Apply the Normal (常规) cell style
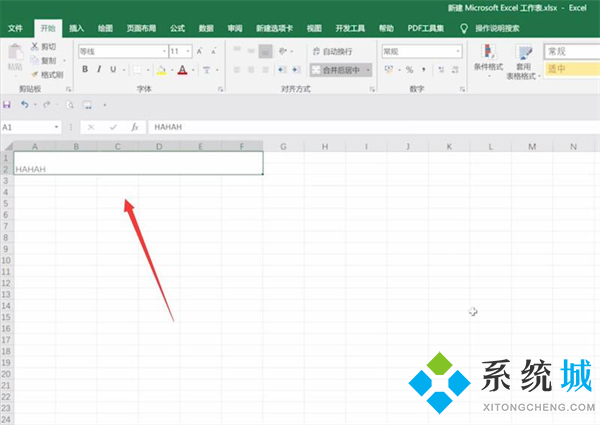The width and height of the screenshot is (600, 425). tap(572, 51)
